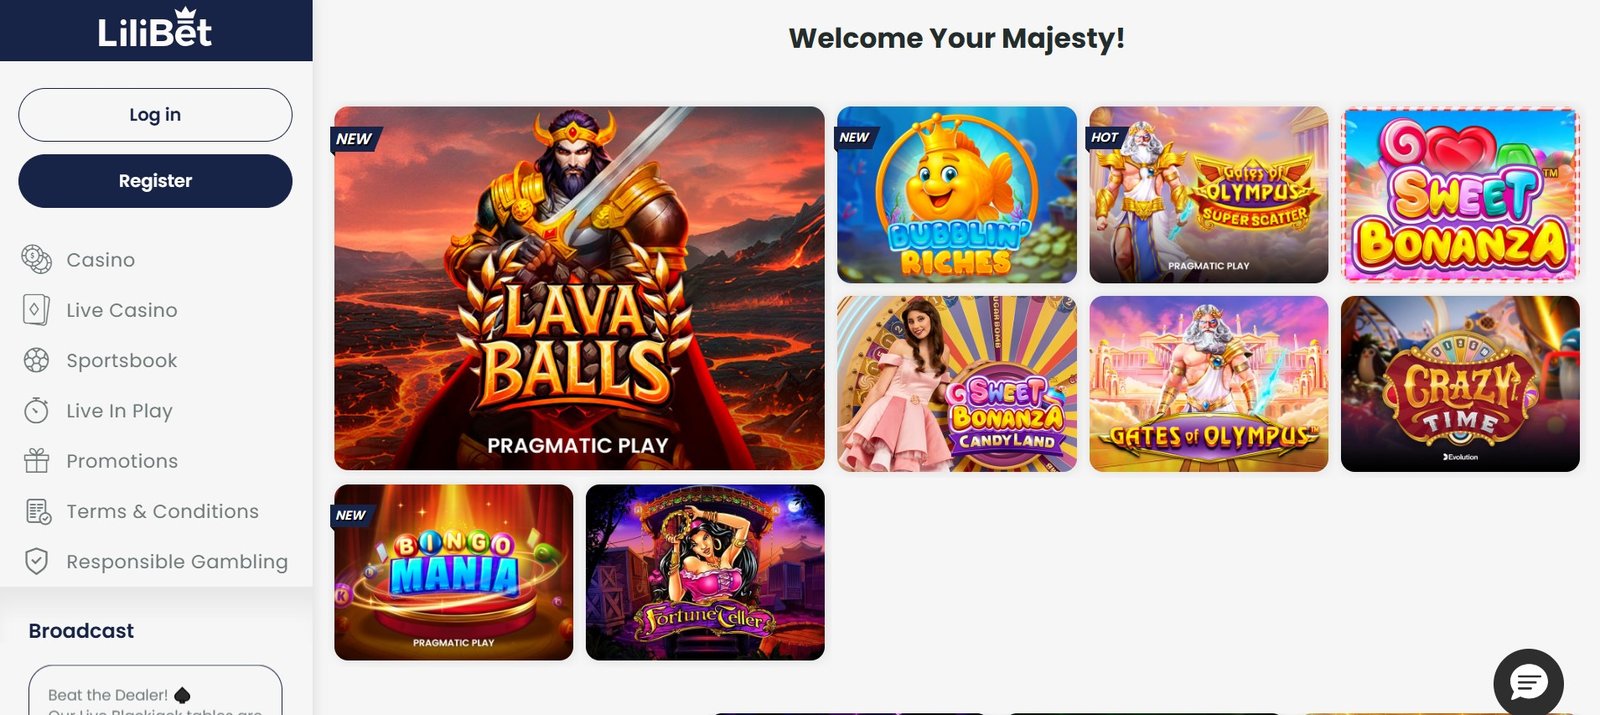The height and width of the screenshot is (715, 1600).
Task: Click the Sportsbook soccer ball icon
Action: [36, 360]
